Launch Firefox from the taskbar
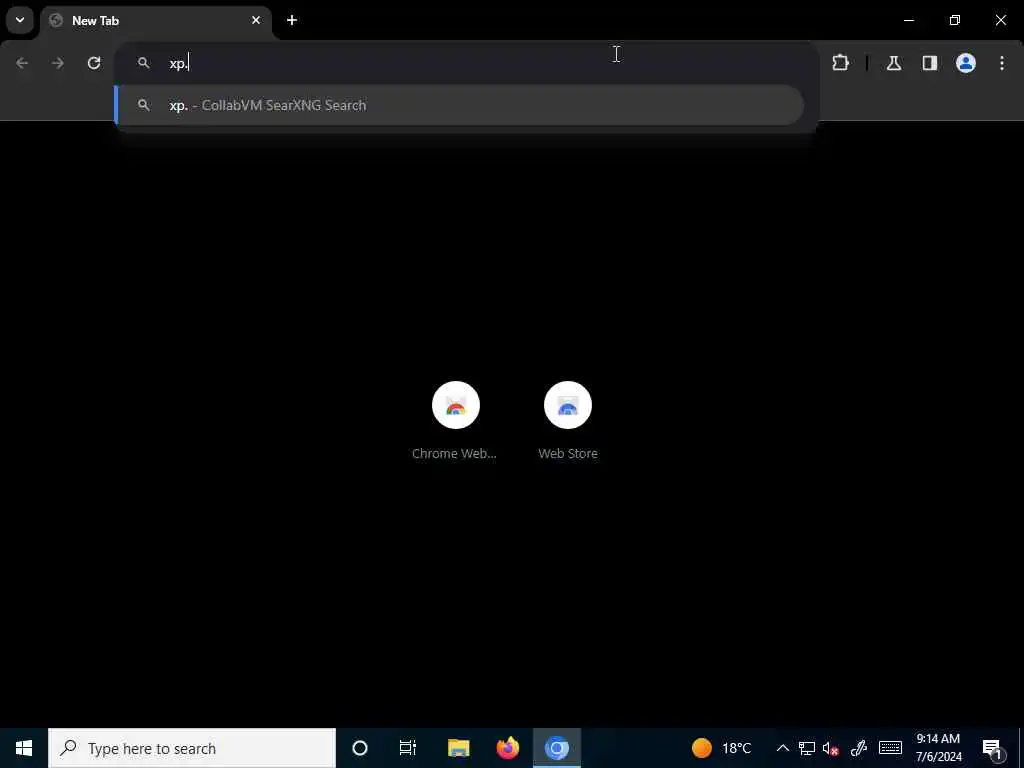Image resolution: width=1024 pixels, height=768 pixels. coord(507,748)
